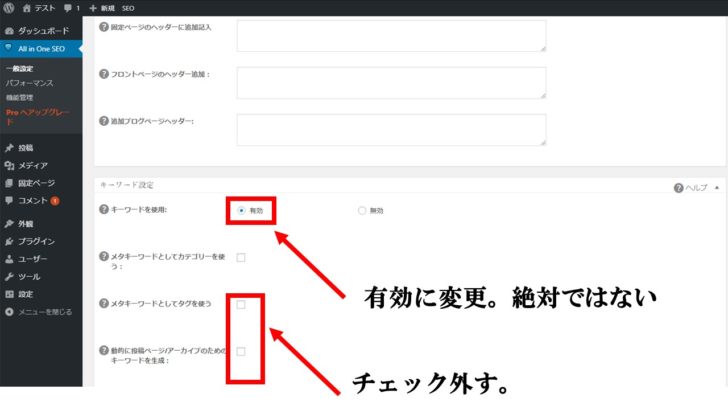Collapse sidebar with メニューを閉じる

(41, 312)
